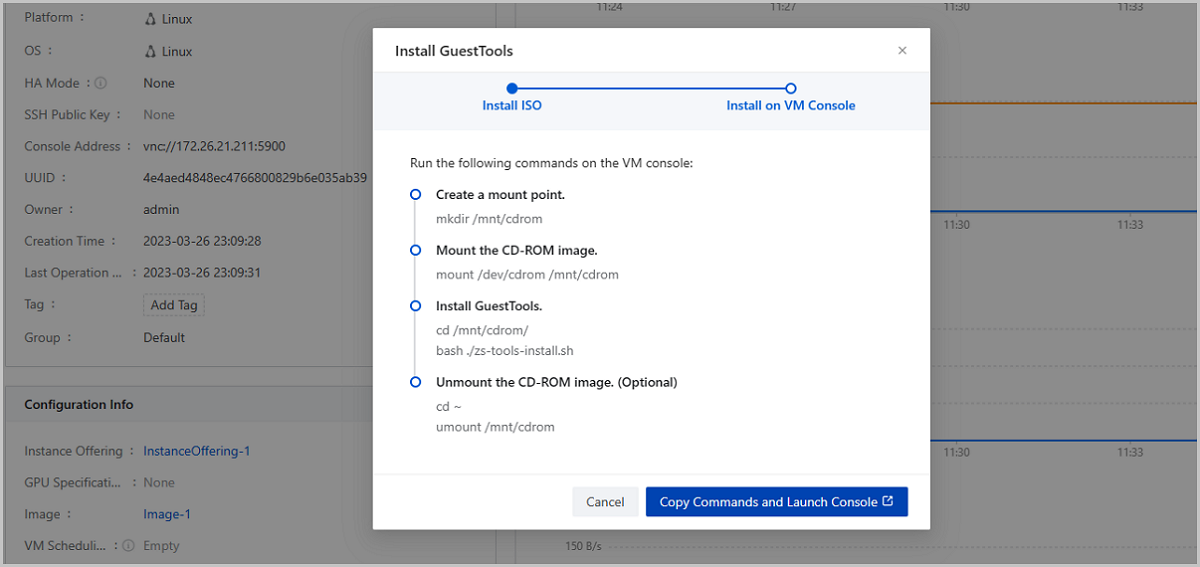Open the Image-1 link

[166, 514]
